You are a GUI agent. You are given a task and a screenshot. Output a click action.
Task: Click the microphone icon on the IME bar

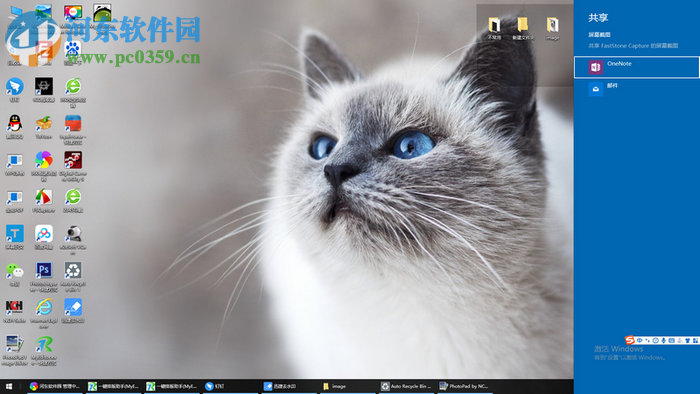(663, 340)
